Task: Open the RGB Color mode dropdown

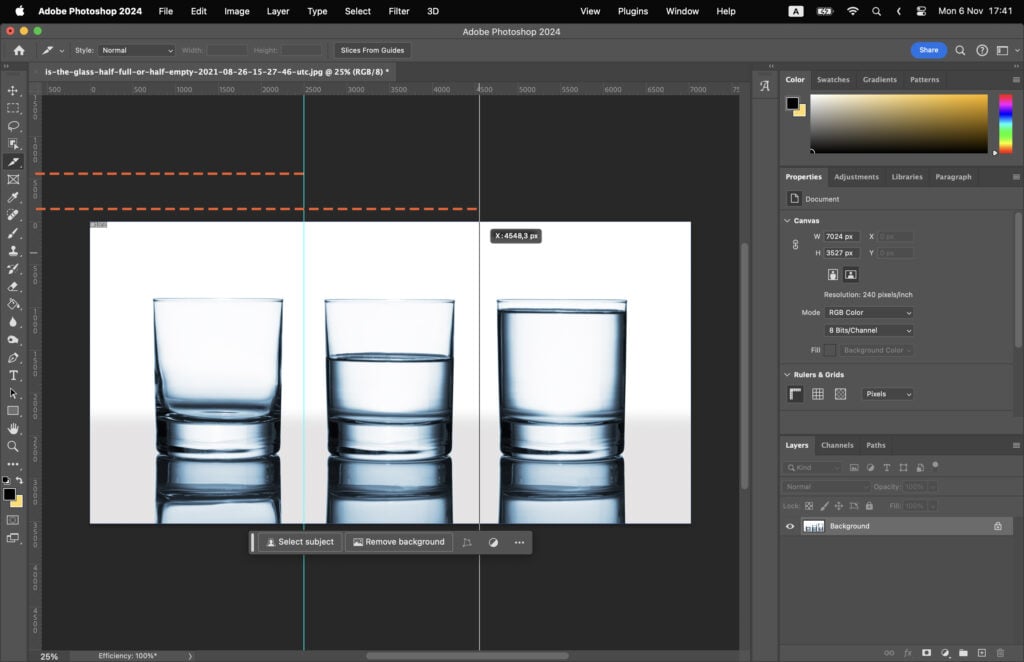Action: [868, 312]
